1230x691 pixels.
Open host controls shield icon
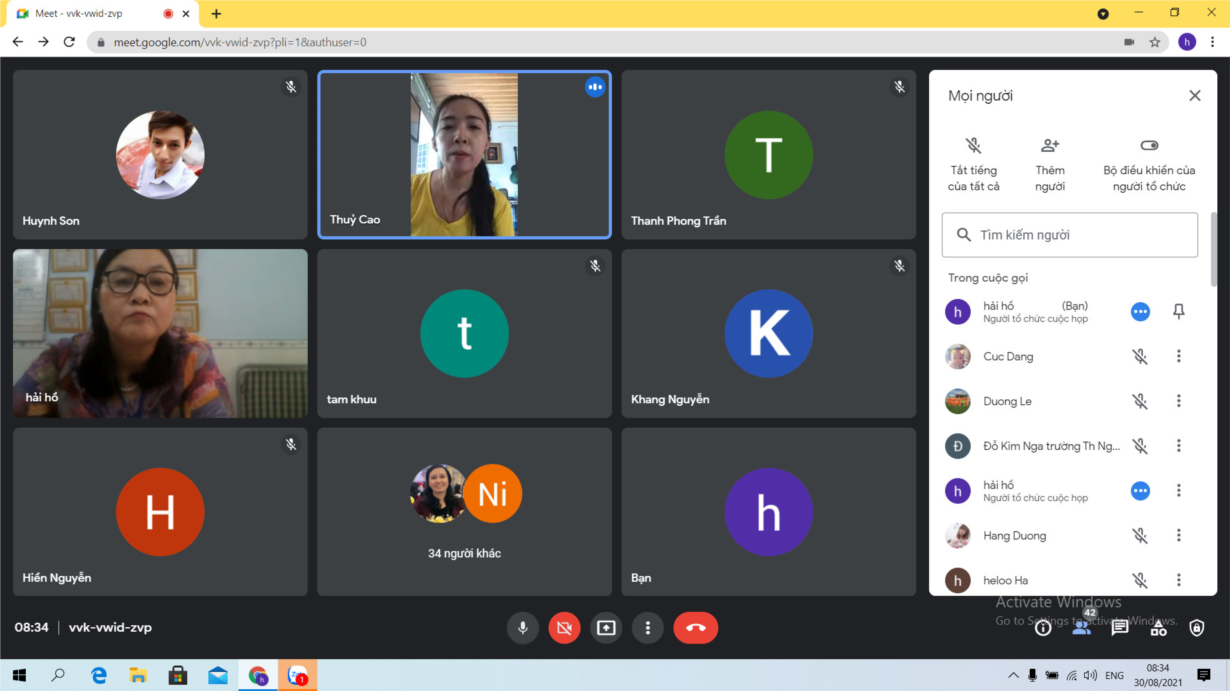(1197, 628)
